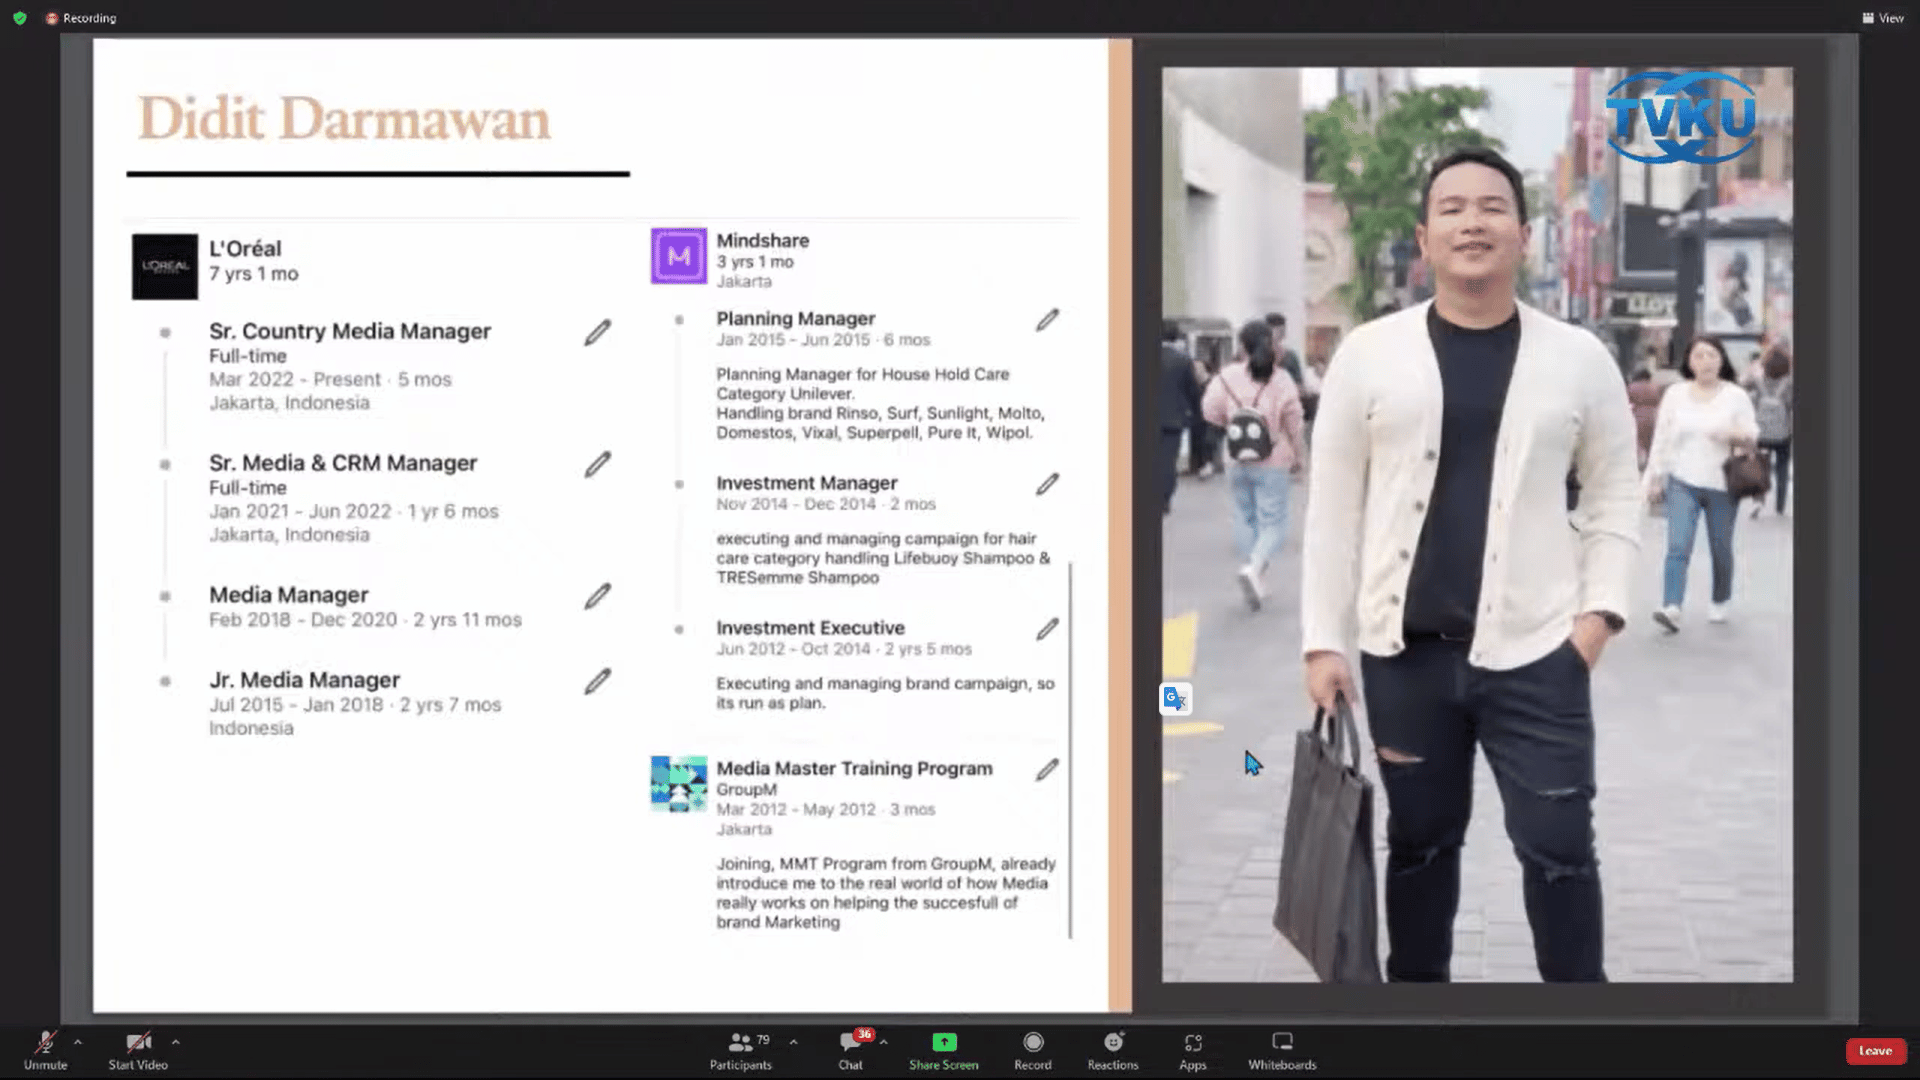Edit the Investment Manager entry
The width and height of the screenshot is (1920, 1080).
pos(1047,484)
